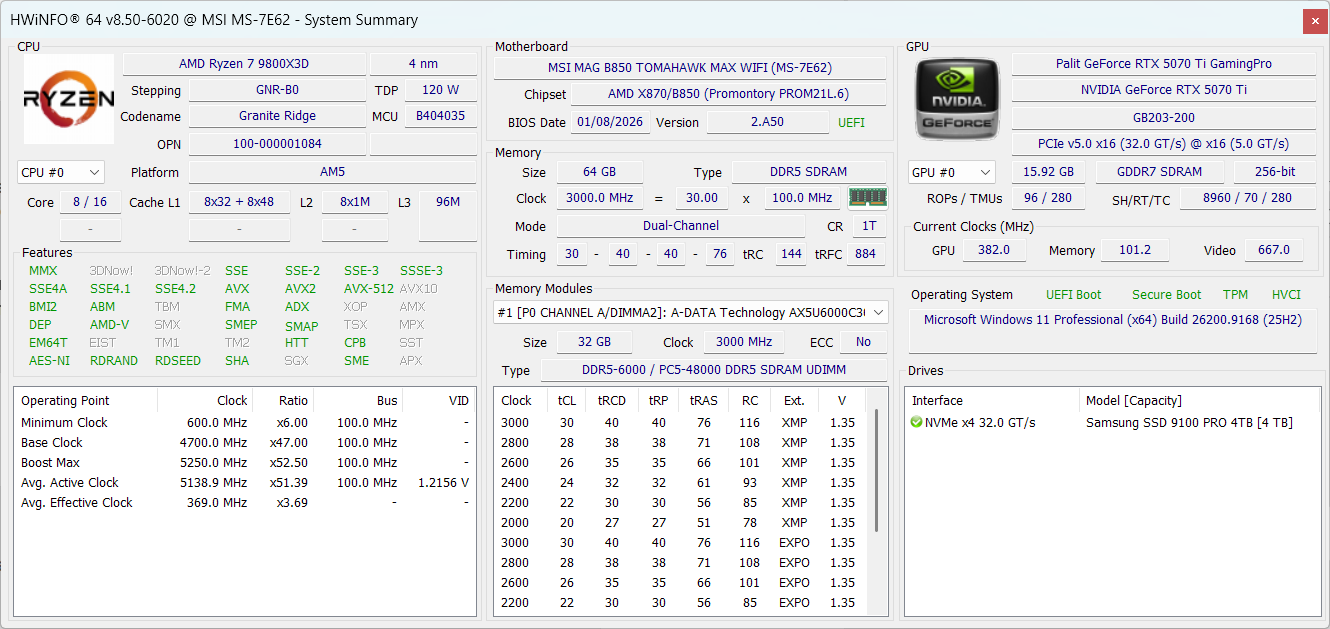Select the Avg. Effective Clock row
The height and width of the screenshot is (629, 1330).
245,503
